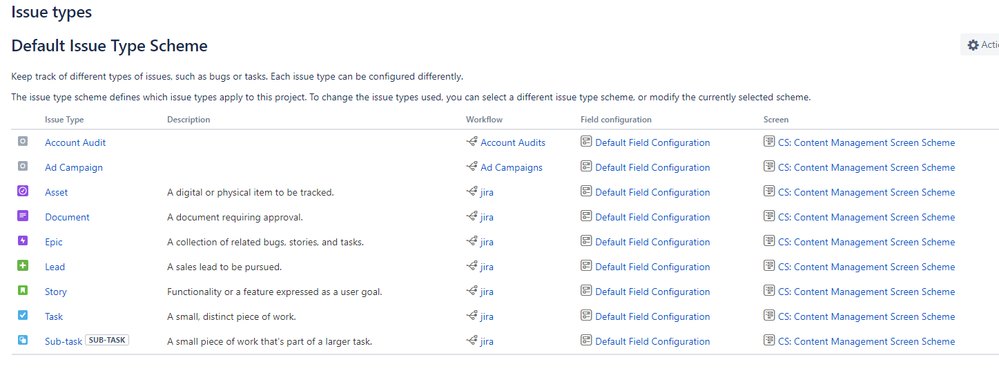Viewport: 999px width, 376px height.
Task: Click the 'A small, distinct piece of work.' description
Action: pyautogui.click(x=232, y=317)
